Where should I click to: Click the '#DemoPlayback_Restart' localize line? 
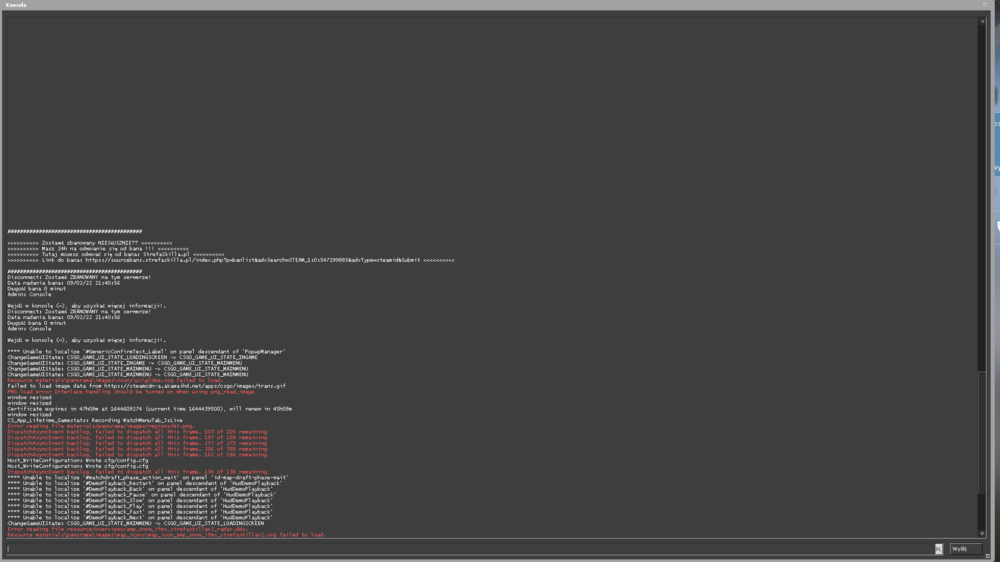(x=145, y=484)
